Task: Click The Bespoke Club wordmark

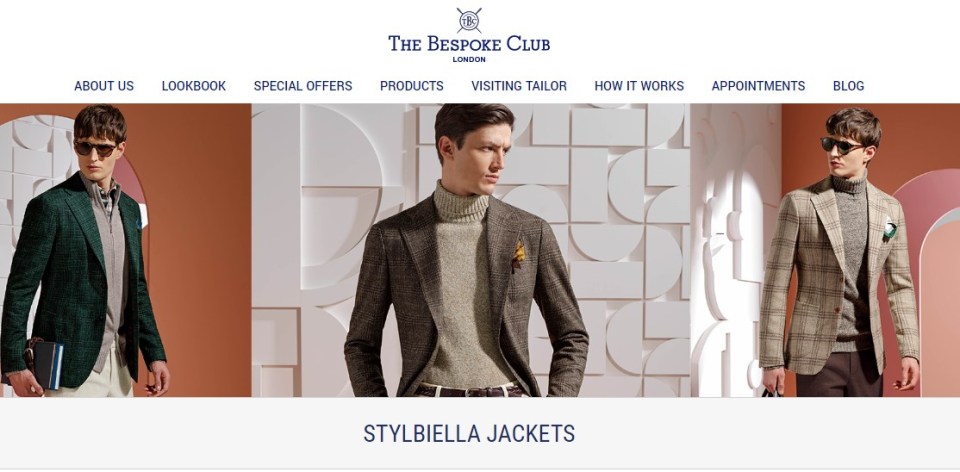Action: pyautogui.click(x=469, y=44)
